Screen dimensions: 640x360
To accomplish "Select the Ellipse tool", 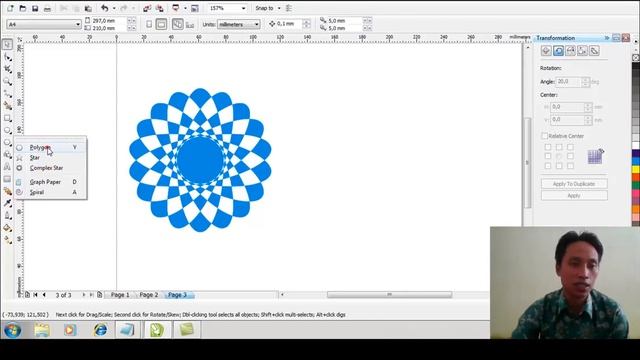I will click(7, 131).
